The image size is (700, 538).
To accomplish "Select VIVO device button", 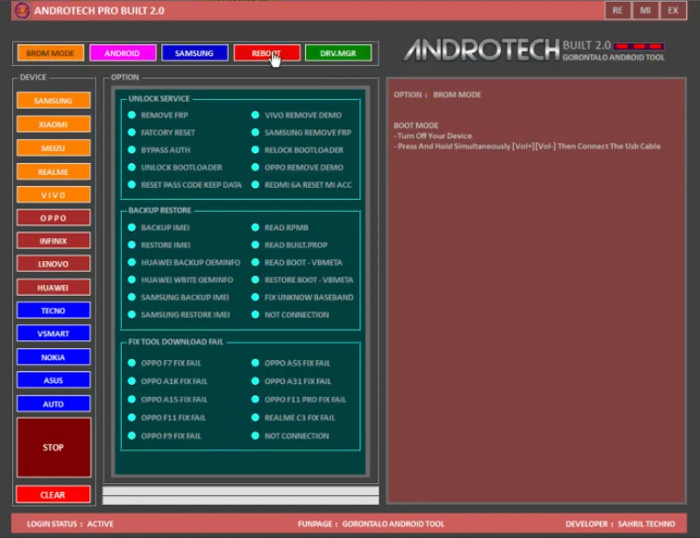I will click(53, 195).
